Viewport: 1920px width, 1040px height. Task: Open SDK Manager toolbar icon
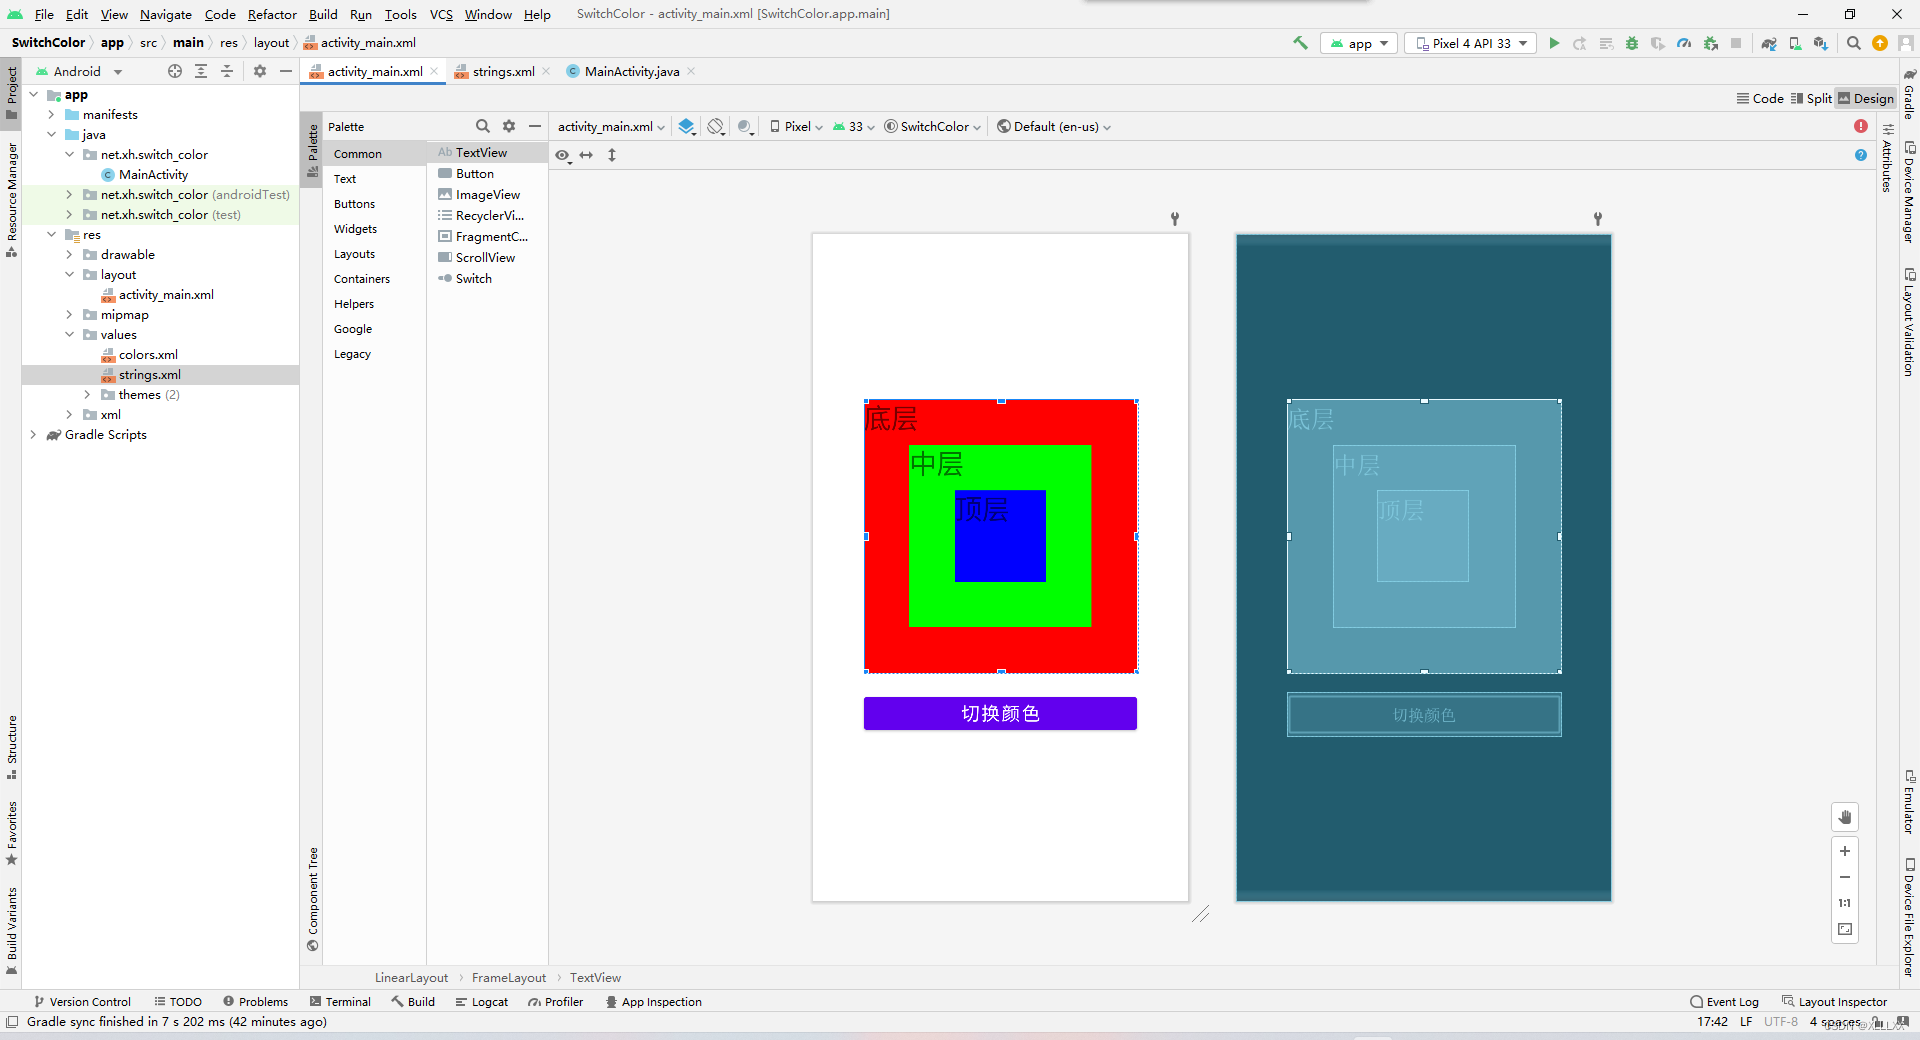pyautogui.click(x=1821, y=43)
